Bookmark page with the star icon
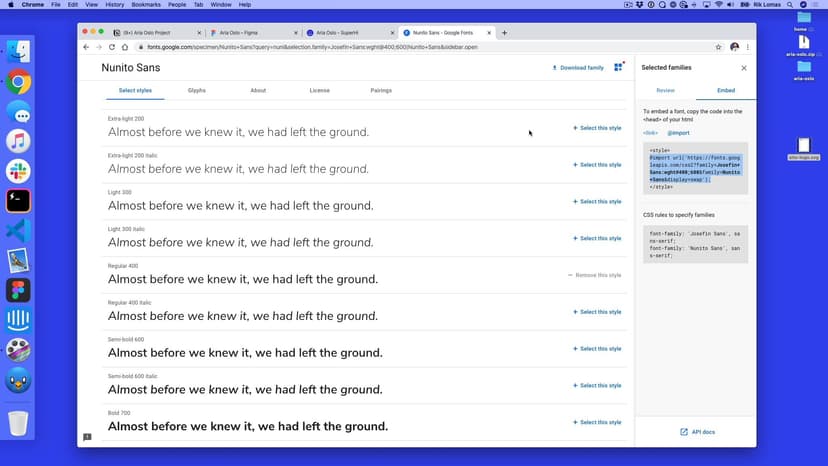 point(718,47)
